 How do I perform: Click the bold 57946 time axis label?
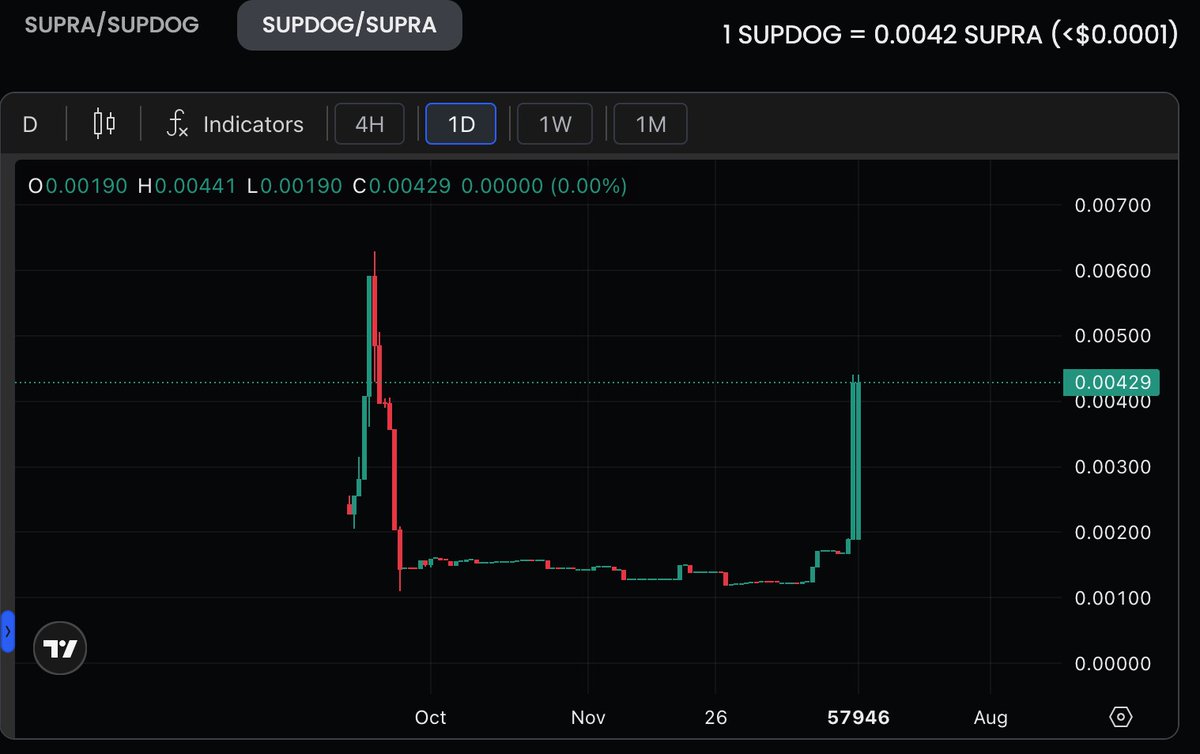tap(858, 718)
